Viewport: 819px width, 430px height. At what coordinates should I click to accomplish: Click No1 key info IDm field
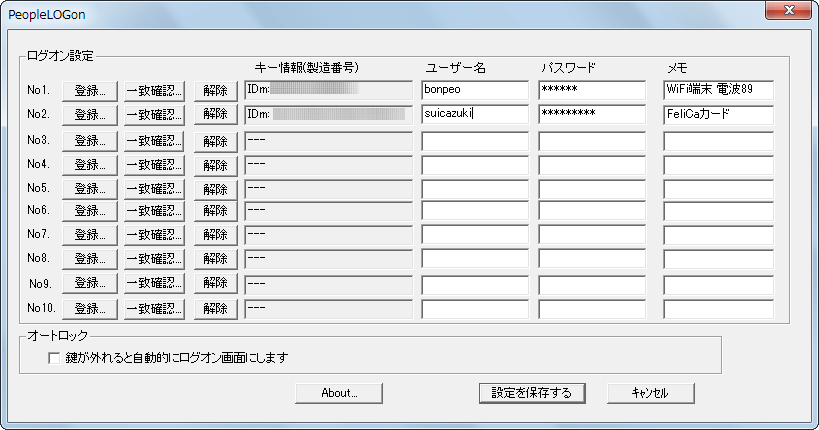328,90
